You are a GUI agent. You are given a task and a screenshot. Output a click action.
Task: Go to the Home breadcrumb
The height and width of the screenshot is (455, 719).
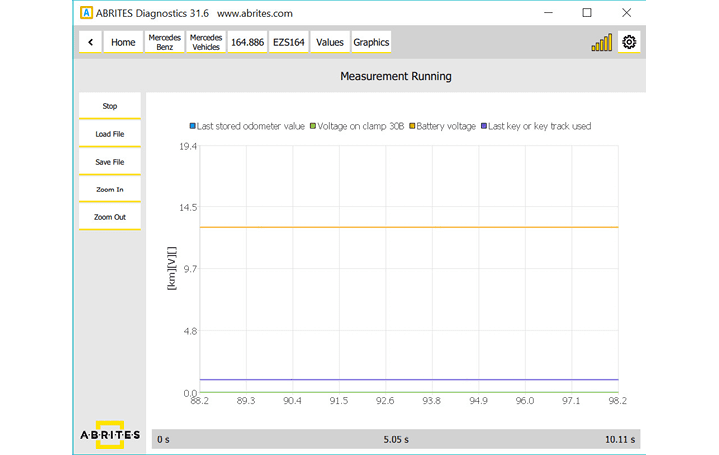click(123, 42)
